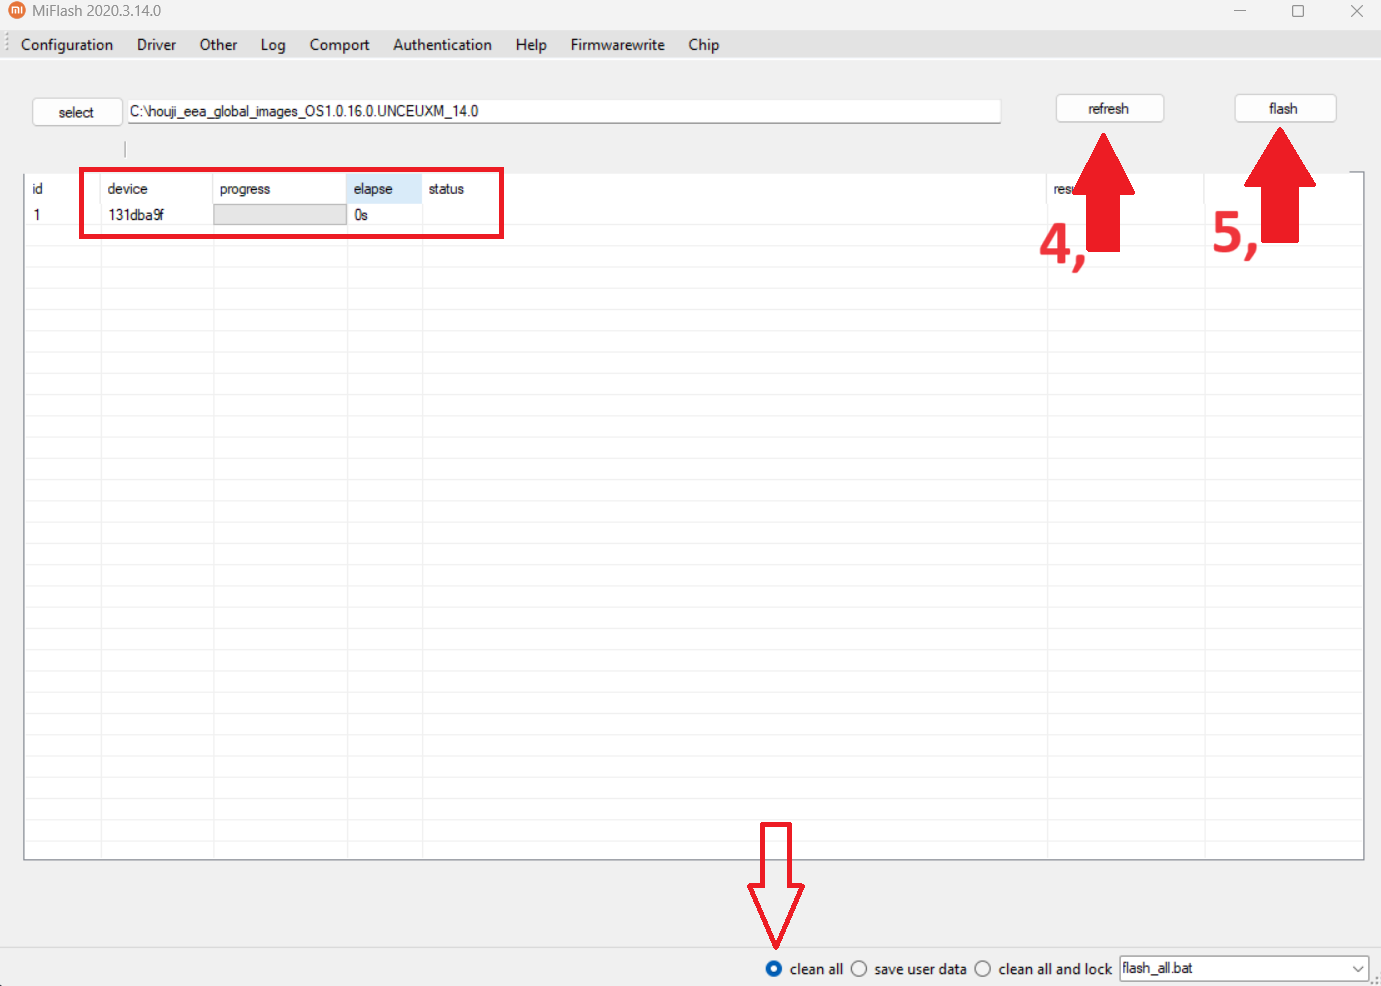Select the 'clean all' radio option

pyautogui.click(x=774, y=969)
